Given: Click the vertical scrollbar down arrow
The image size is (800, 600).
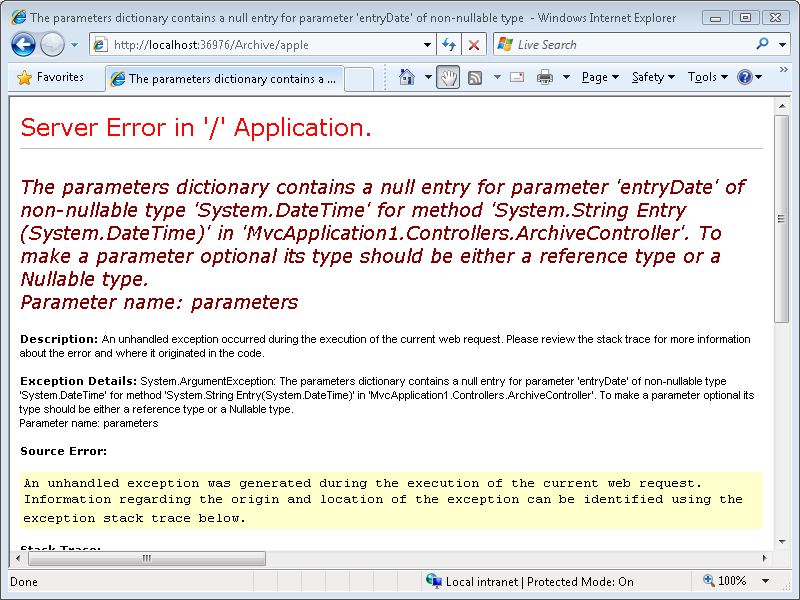Looking at the screenshot, I should point(782,541).
